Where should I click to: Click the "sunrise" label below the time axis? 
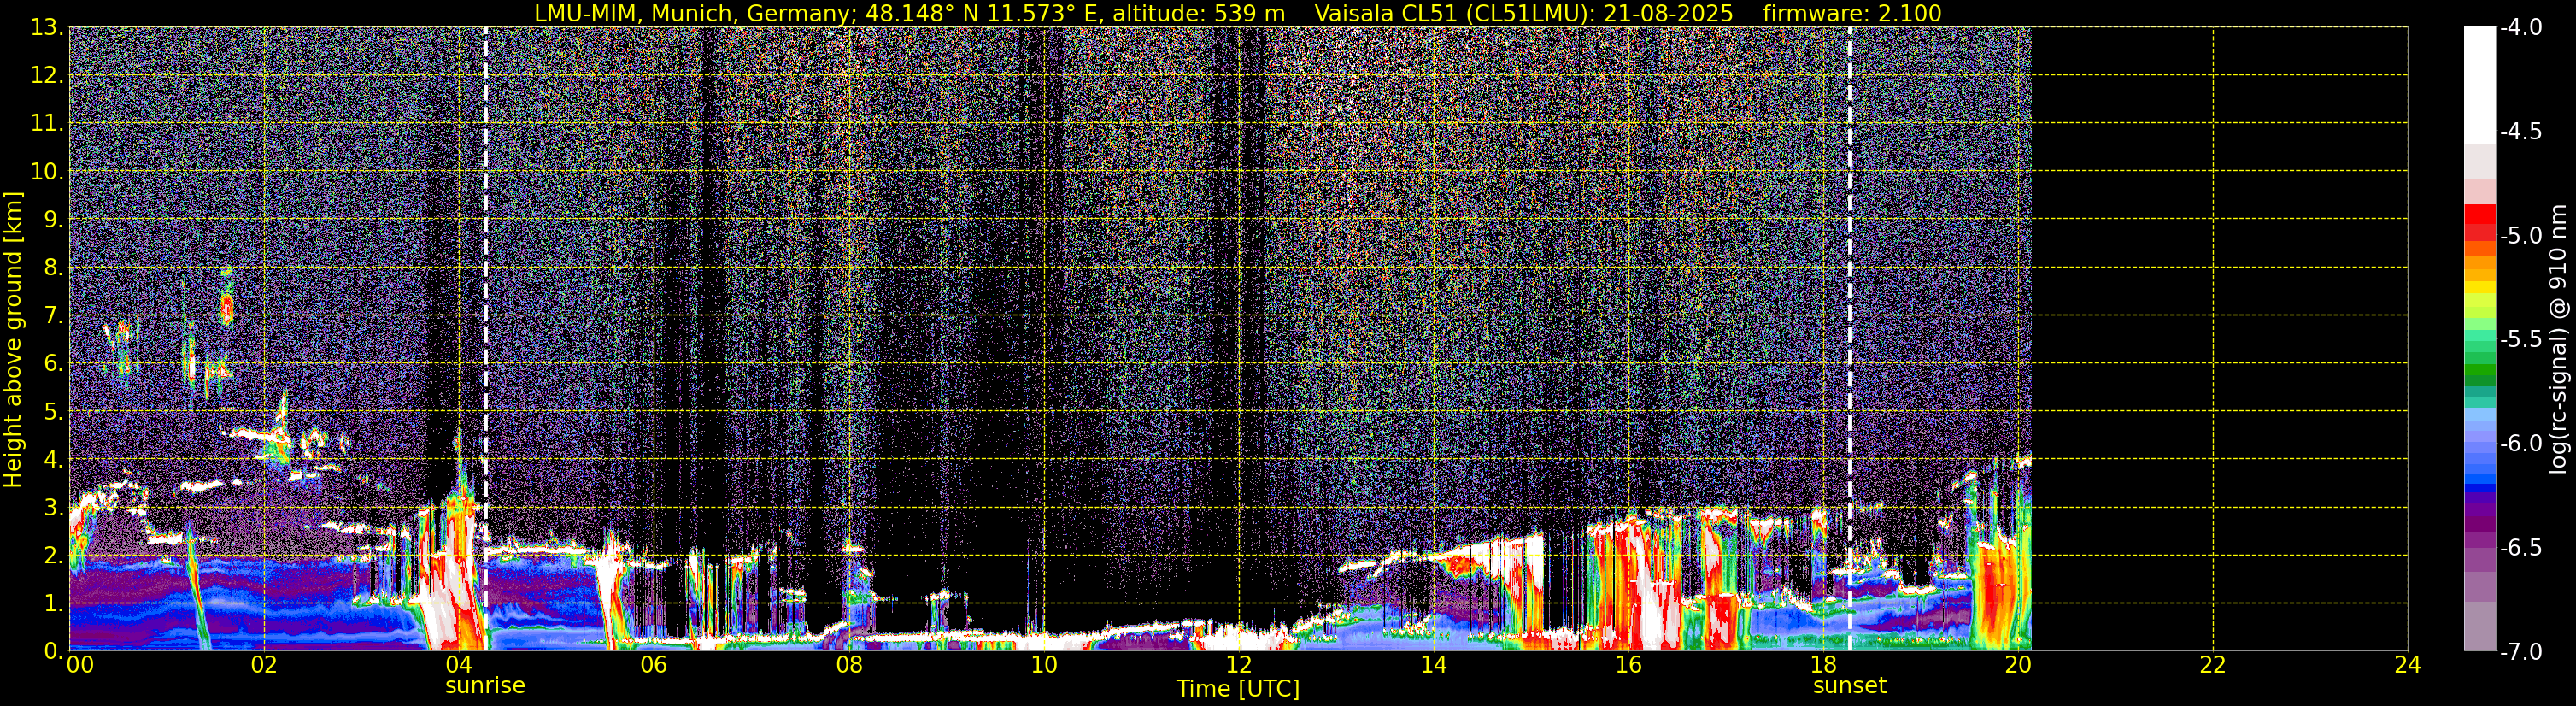[485, 686]
